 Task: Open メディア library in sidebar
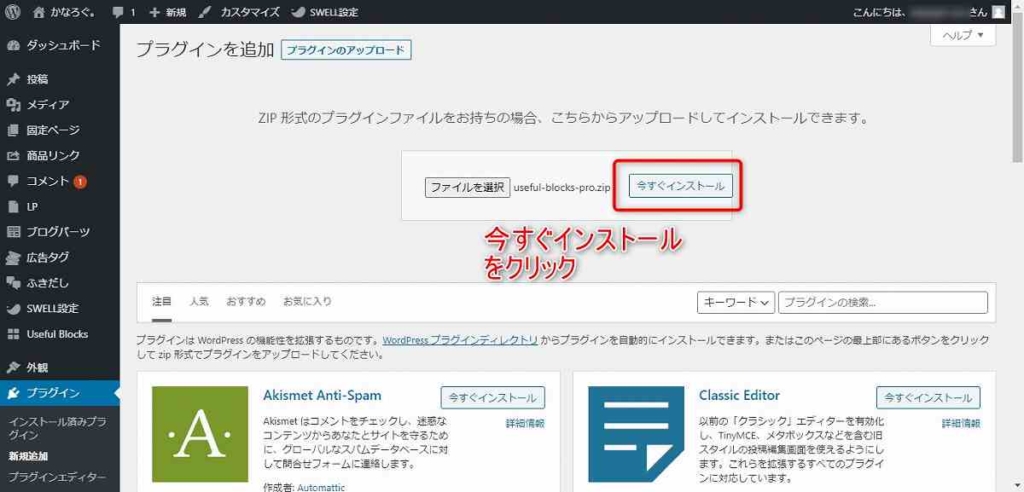[47, 104]
